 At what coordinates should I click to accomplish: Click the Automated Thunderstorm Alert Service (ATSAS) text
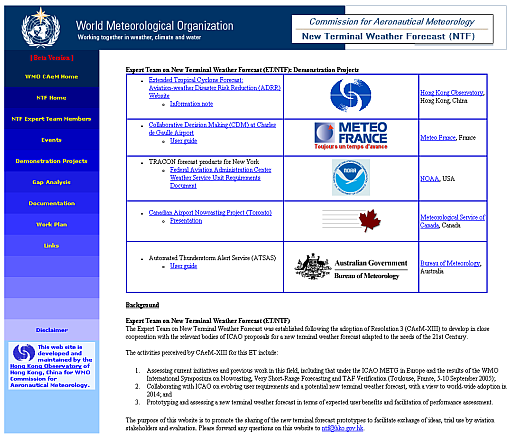click(212, 258)
